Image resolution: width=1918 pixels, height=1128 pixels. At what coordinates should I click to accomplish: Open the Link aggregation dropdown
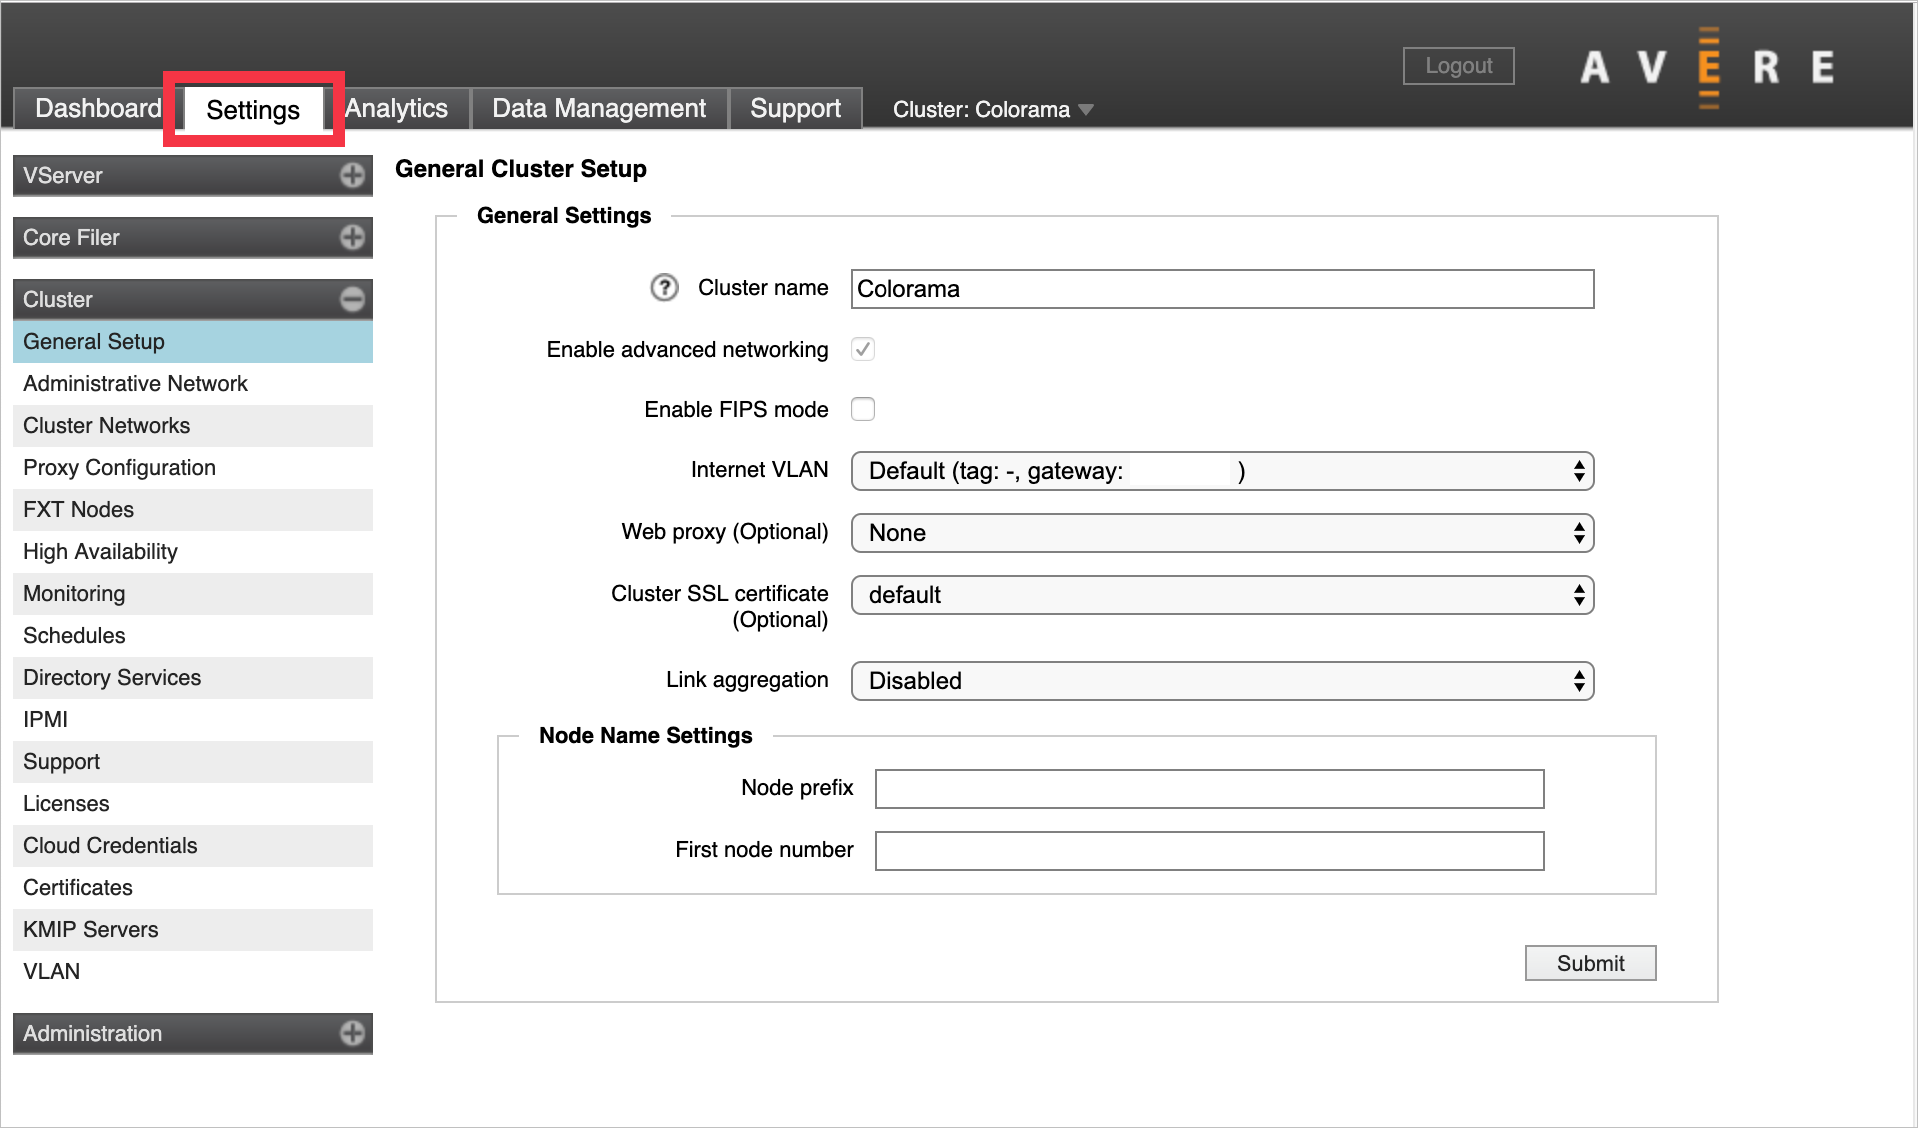click(1222, 681)
